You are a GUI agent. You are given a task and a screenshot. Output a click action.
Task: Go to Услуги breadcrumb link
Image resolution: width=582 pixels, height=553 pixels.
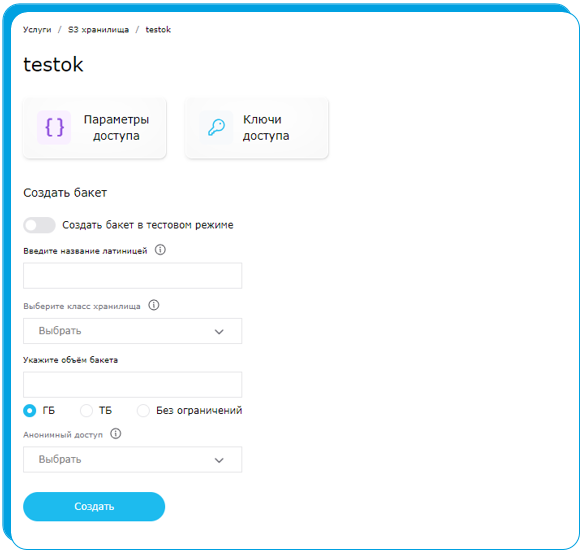(x=37, y=30)
